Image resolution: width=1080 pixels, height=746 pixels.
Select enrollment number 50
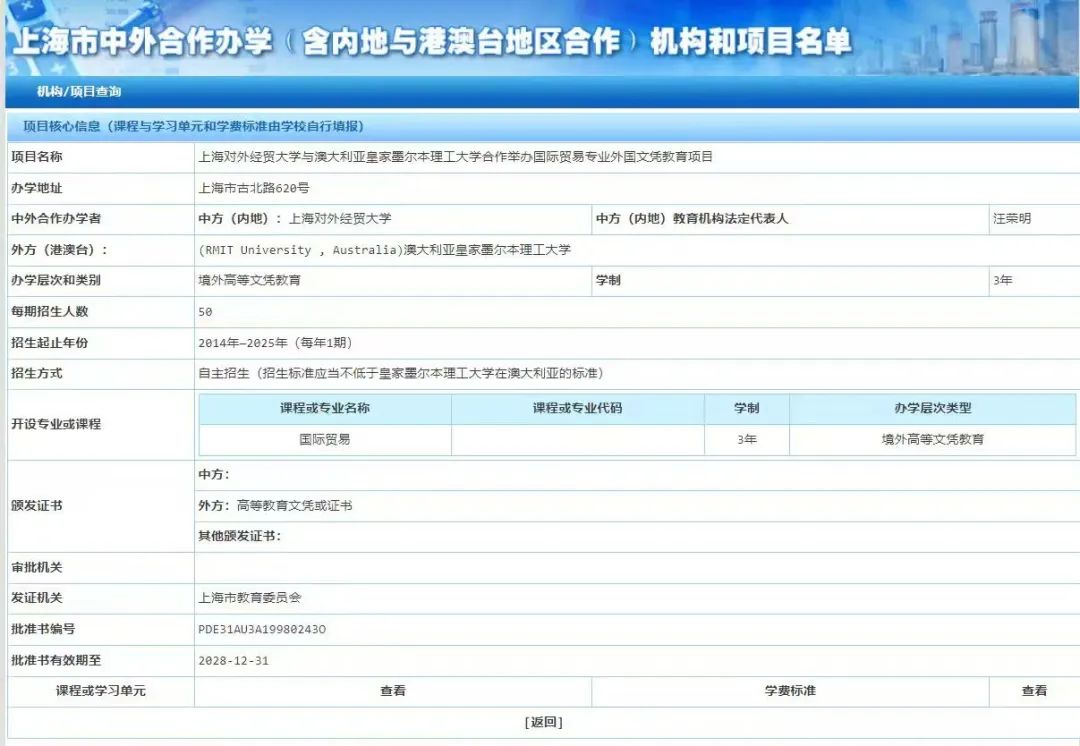point(205,311)
